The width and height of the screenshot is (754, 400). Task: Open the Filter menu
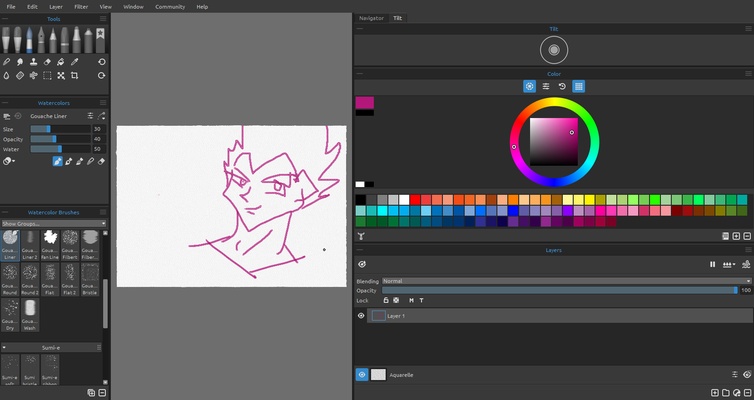[81, 7]
